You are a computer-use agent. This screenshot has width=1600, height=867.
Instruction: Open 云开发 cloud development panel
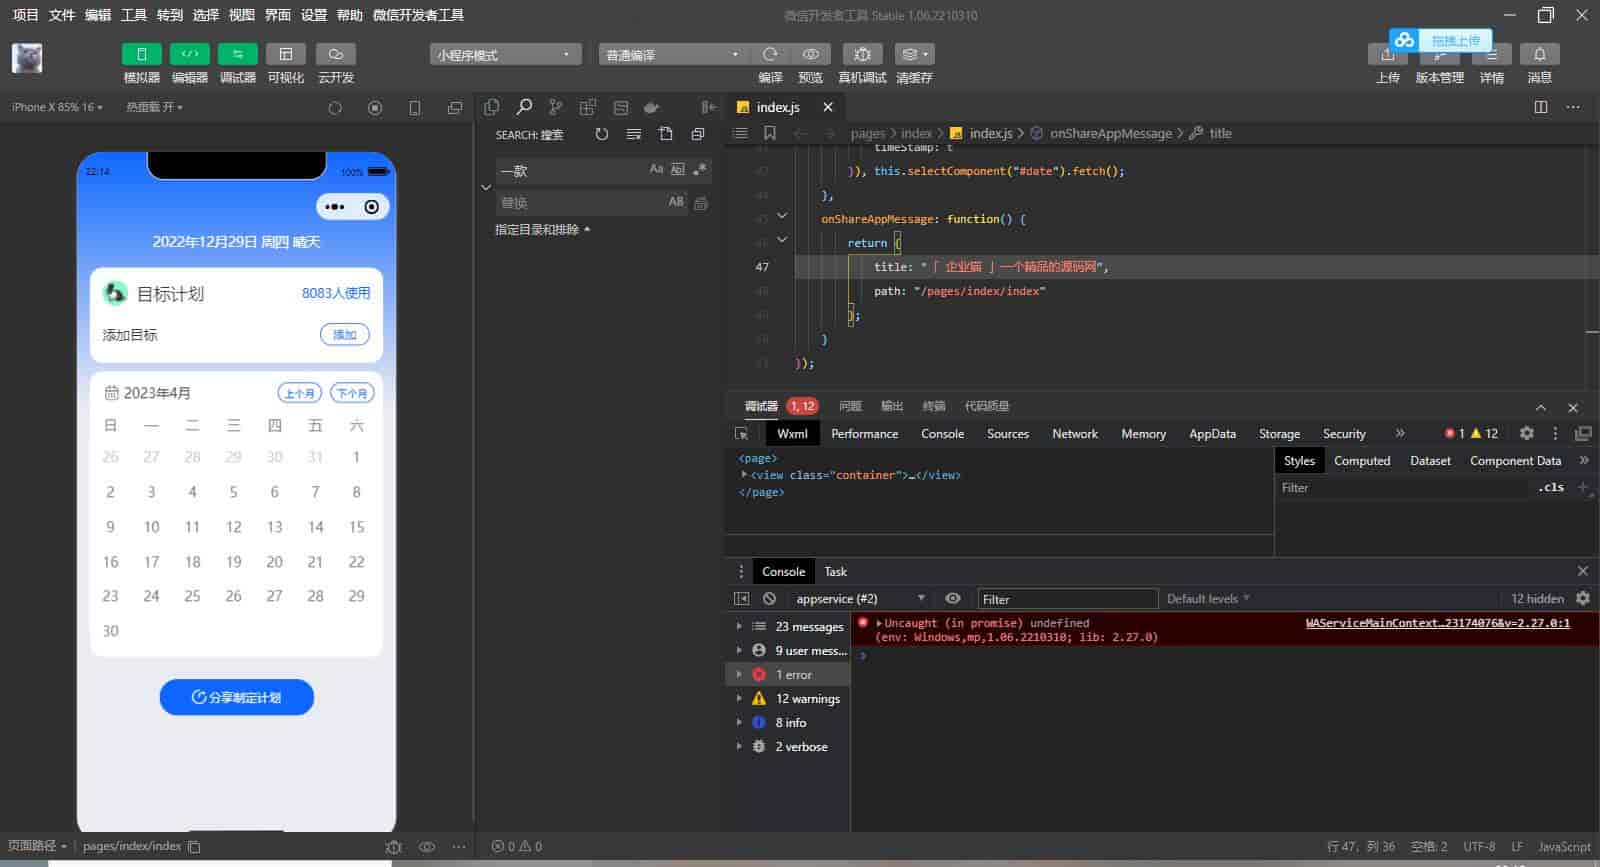[335, 54]
